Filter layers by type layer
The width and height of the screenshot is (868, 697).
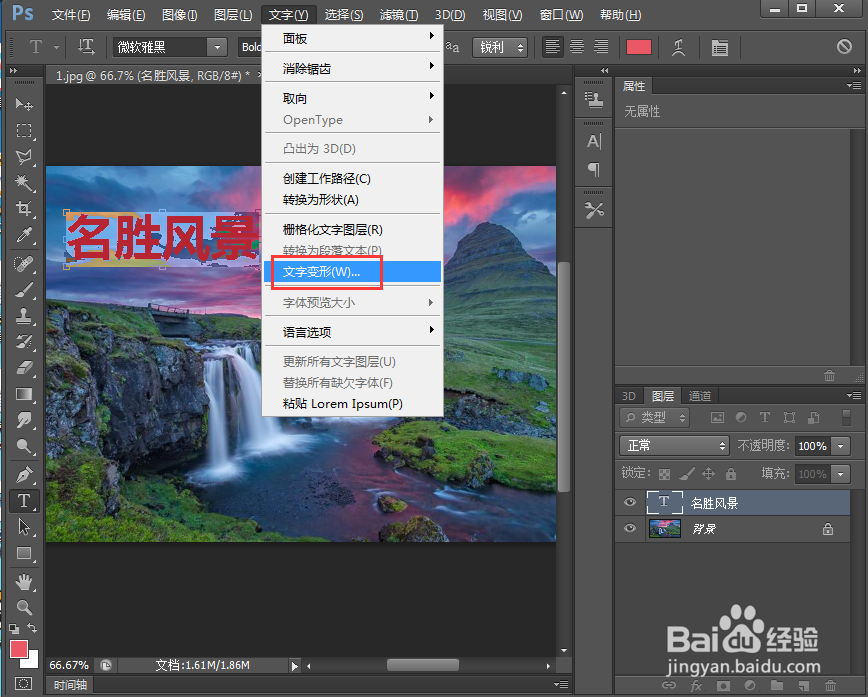[x=765, y=417]
